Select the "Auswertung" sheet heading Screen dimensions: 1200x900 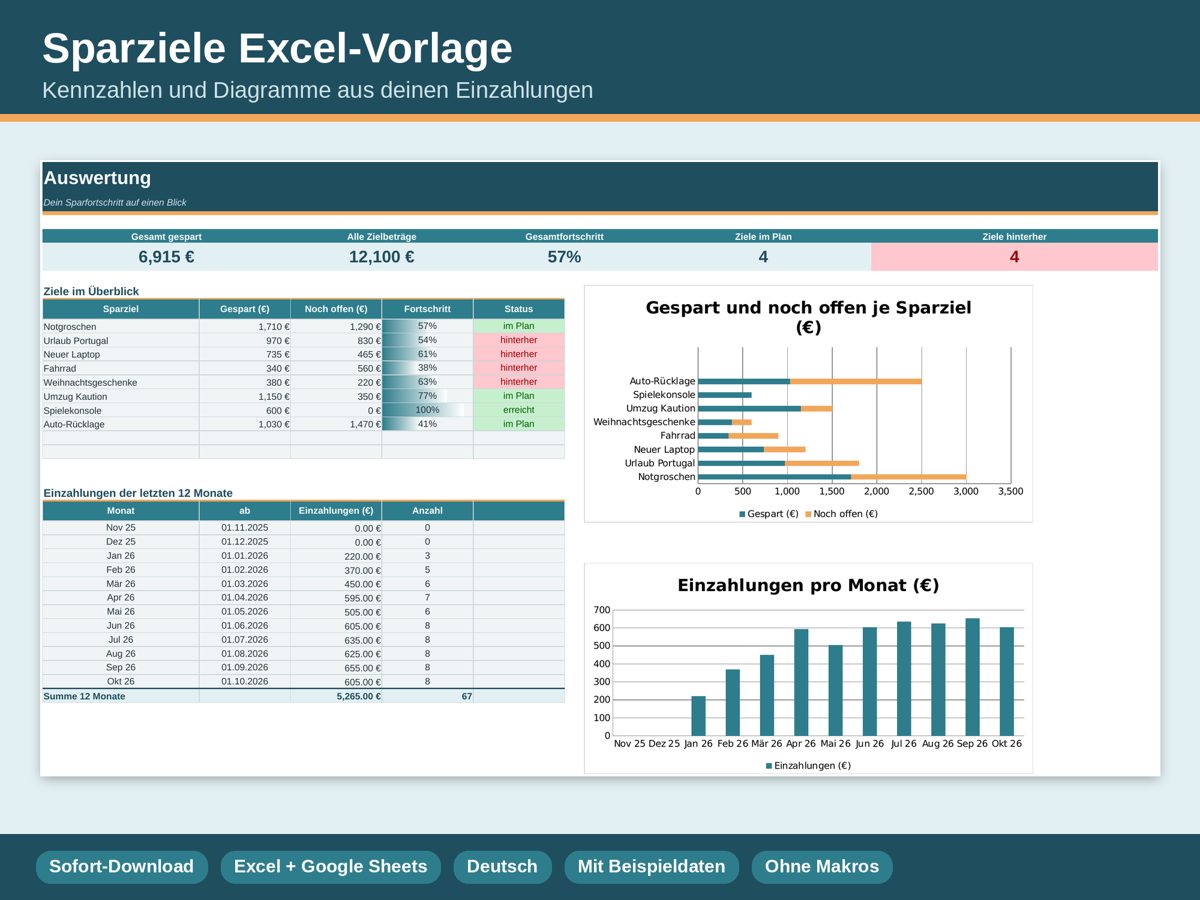click(97, 178)
